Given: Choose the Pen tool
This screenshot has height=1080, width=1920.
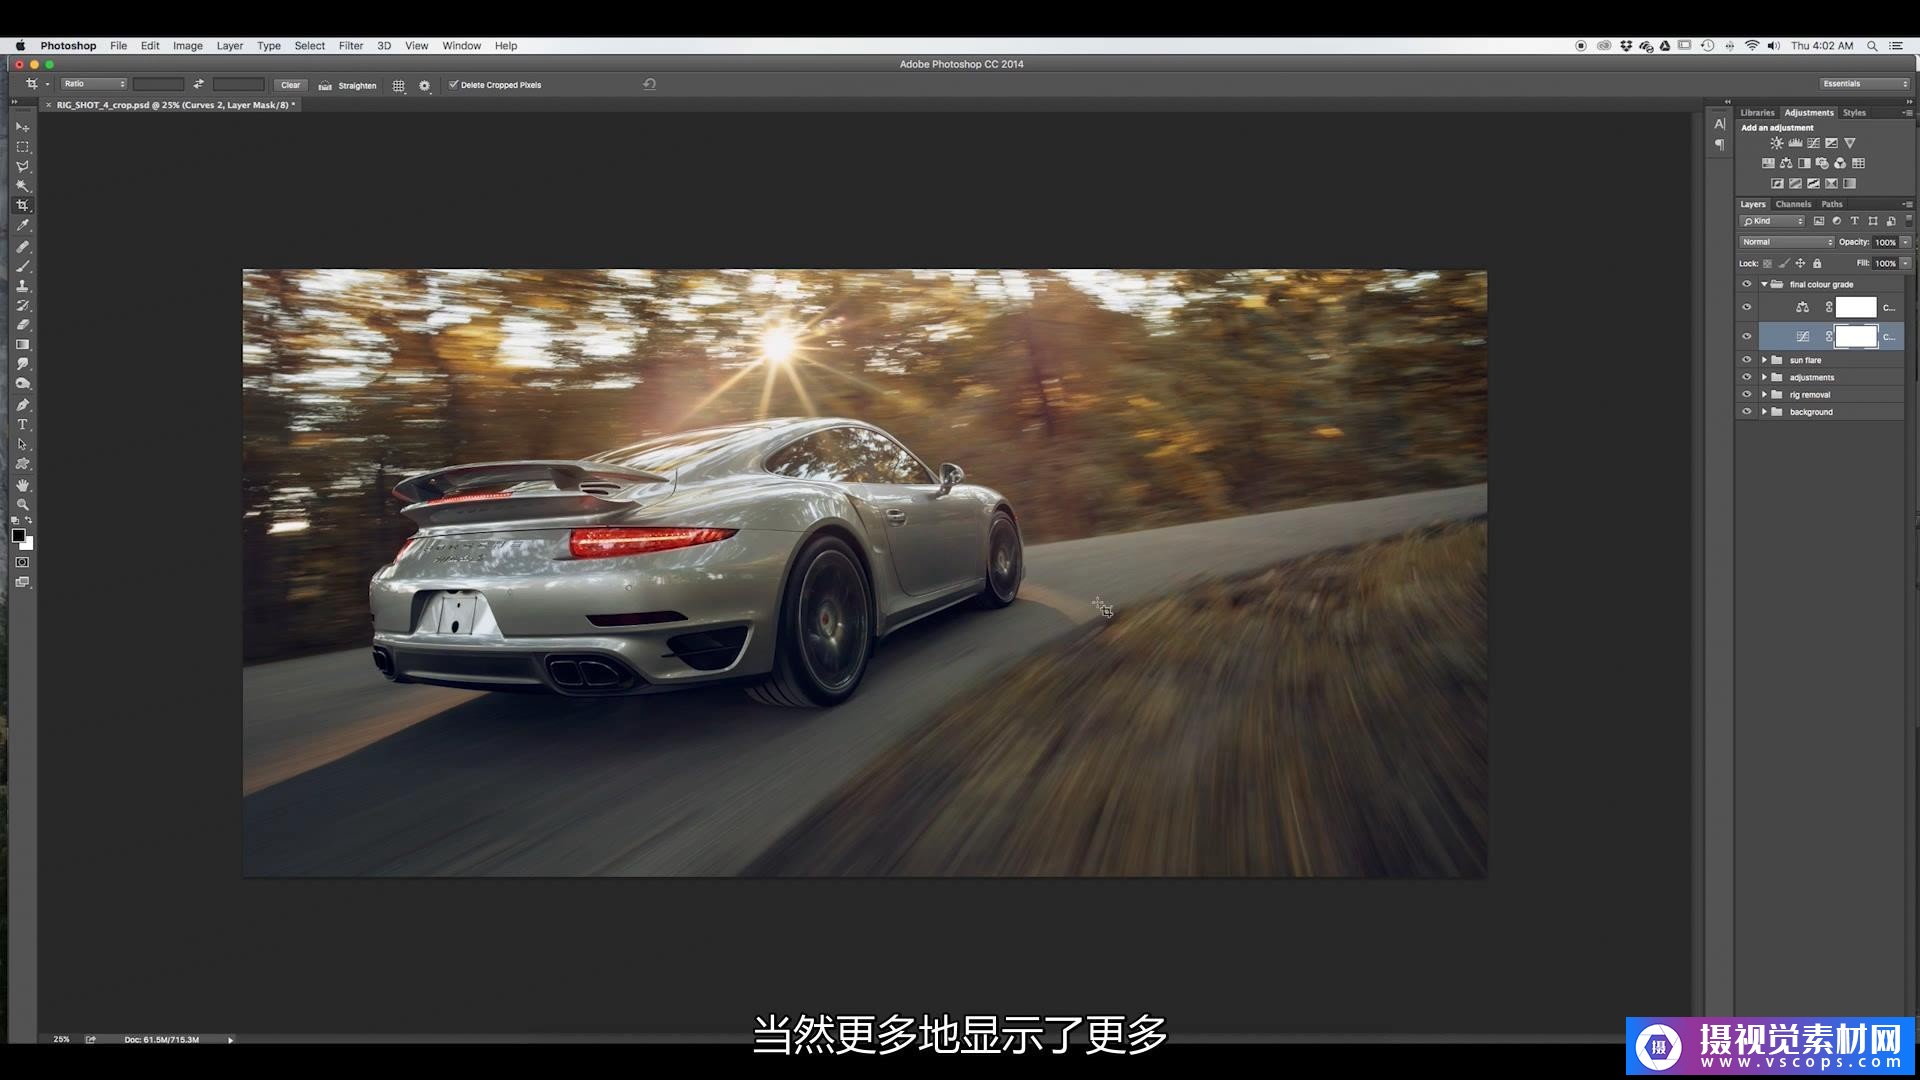Looking at the screenshot, I should click(22, 405).
